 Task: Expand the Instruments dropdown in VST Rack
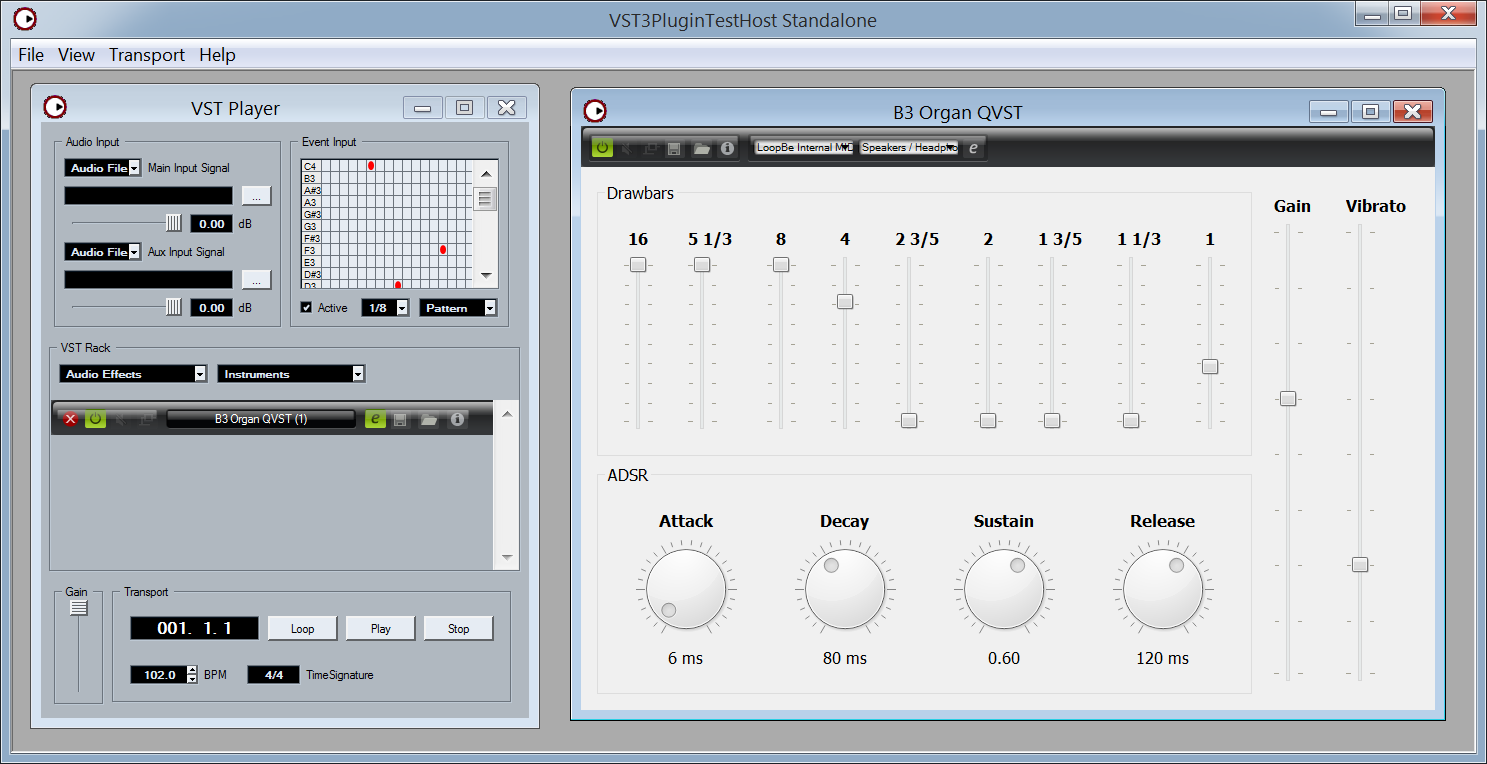pyautogui.click(x=291, y=374)
